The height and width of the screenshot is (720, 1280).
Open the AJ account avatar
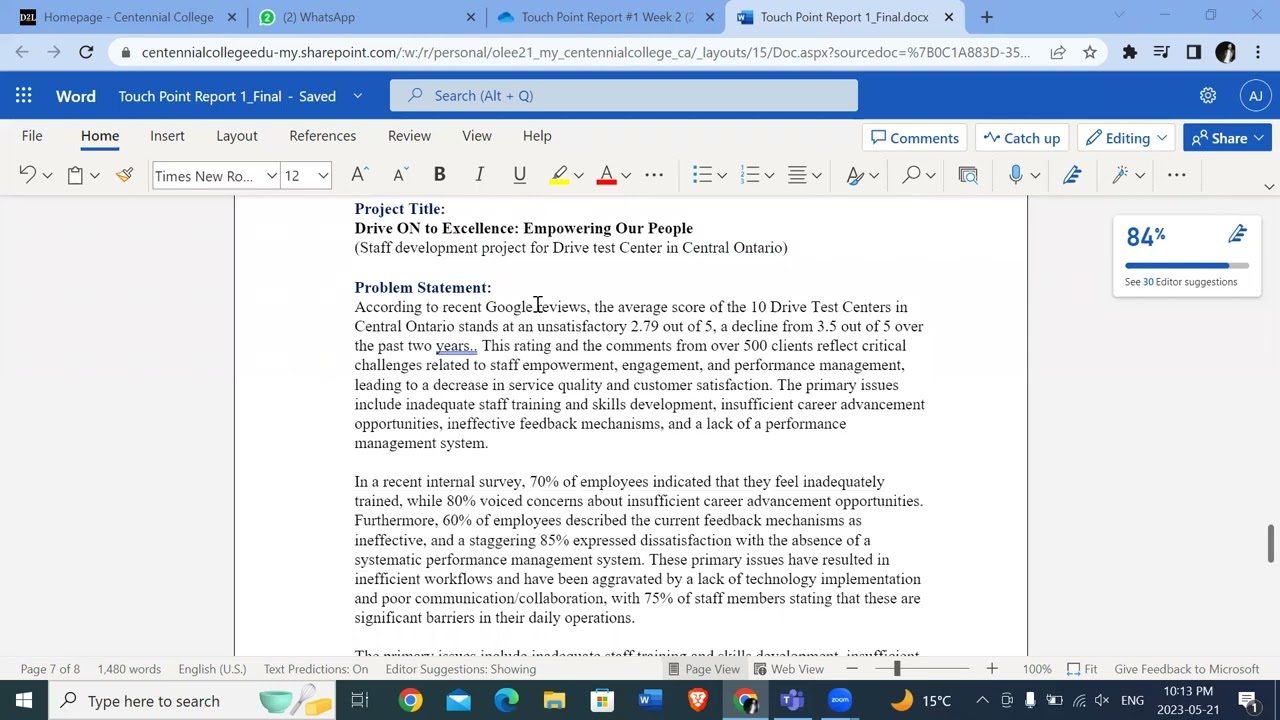pos(1256,96)
